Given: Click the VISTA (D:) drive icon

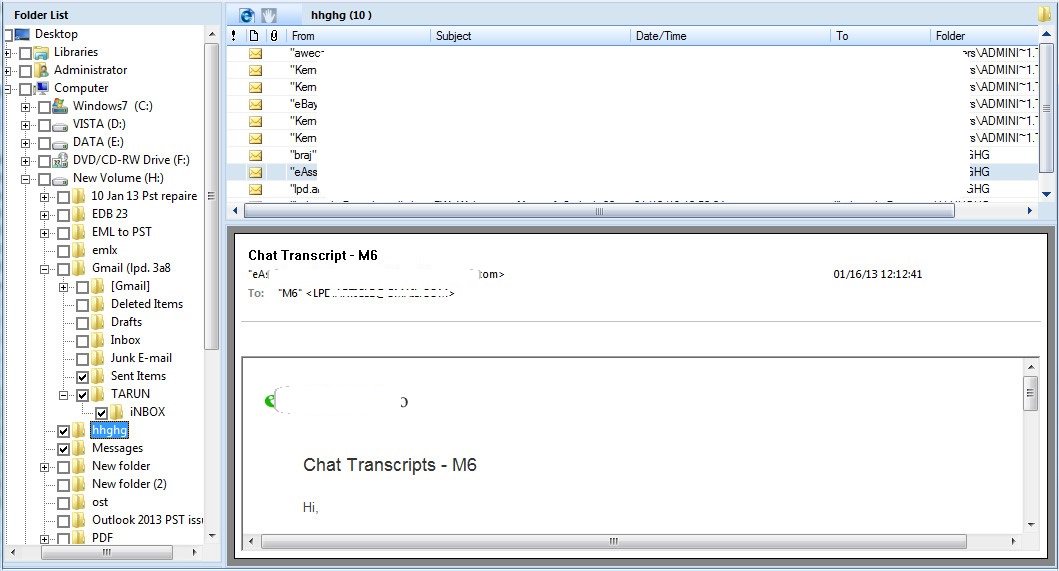Looking at the screenshot, I should coord(60,125).
